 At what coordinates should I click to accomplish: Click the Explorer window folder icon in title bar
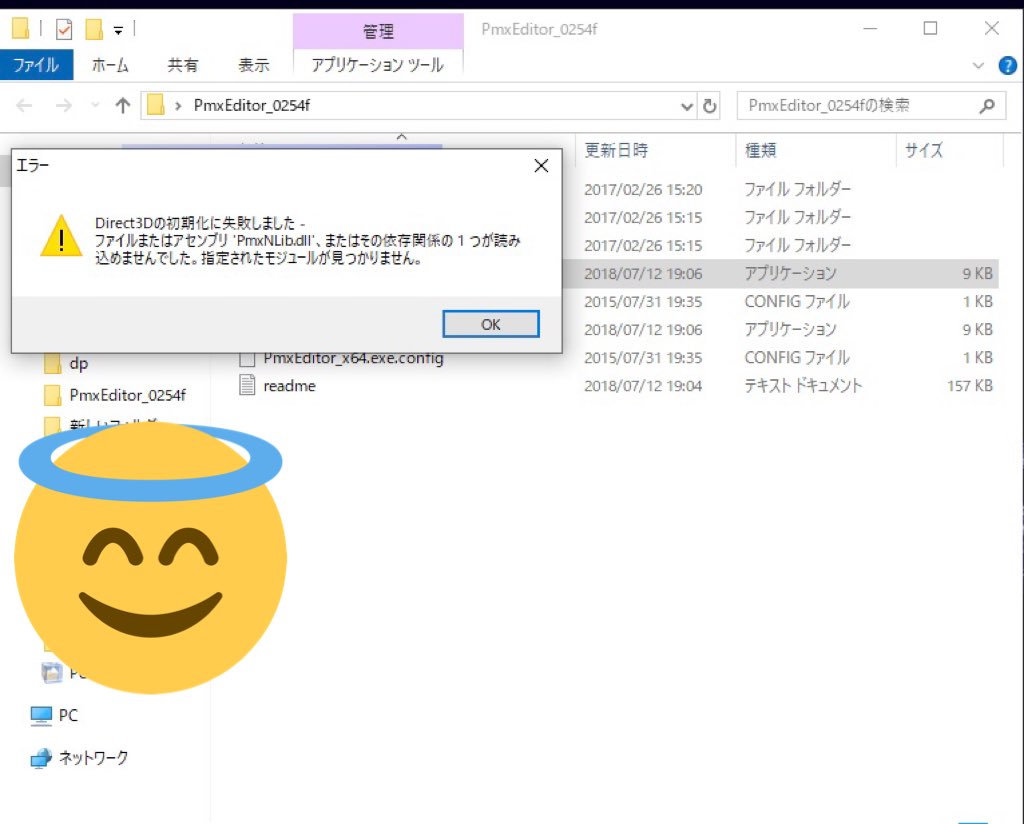(21, 29)
